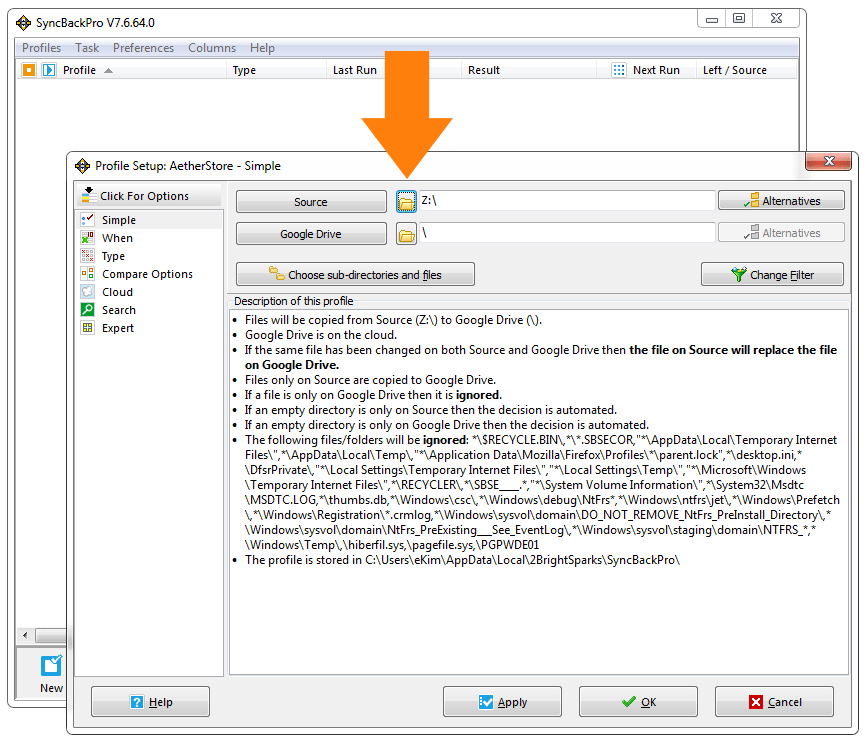Click the stop icon in profile column header
Image resolution: width=867 pixels, height=742 pixels.
[29, 70]
